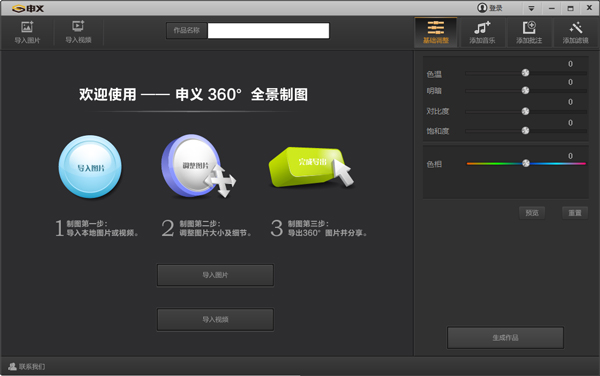Image resolution: width=600 pixels, height=376 pixels.
Task: Maximize the application window
Action: pyautogui.click(x=570, y=8)
